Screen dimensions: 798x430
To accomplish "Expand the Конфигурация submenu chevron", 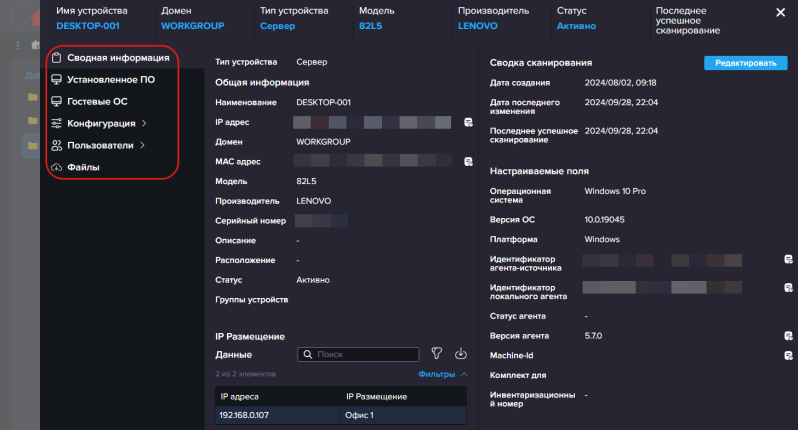I will (144, 123).
